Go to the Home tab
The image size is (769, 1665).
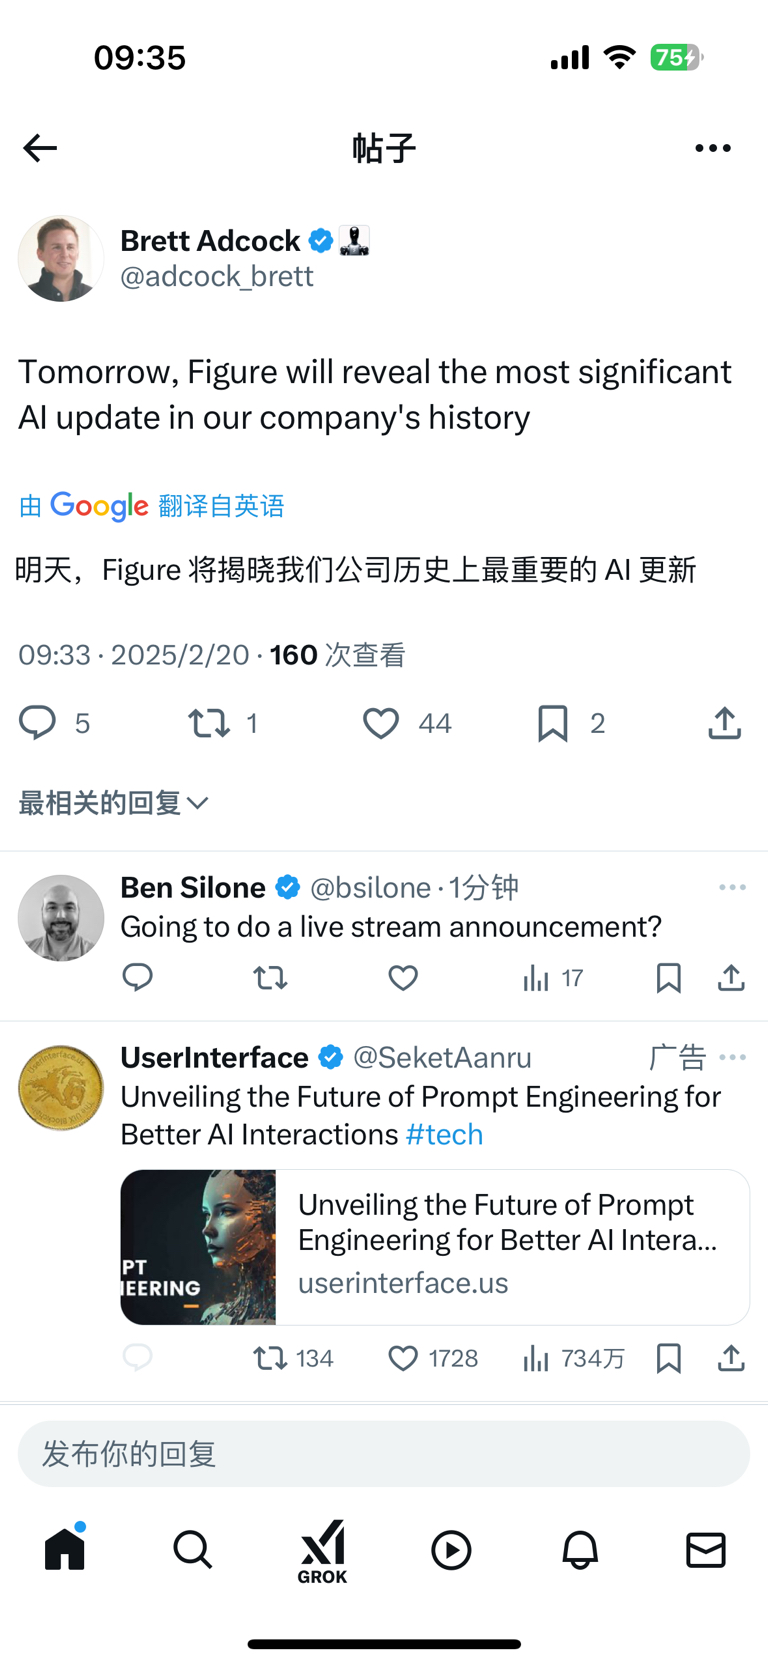point(65,1550)
